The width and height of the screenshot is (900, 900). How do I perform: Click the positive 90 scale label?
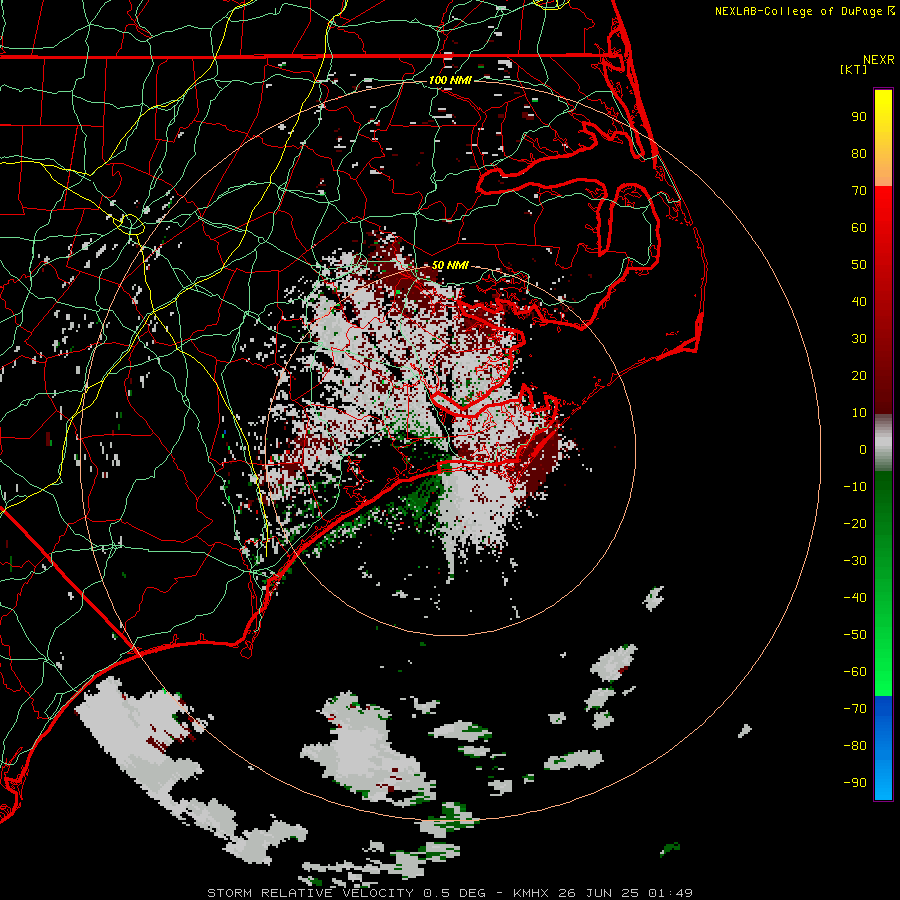coord(859,117)
